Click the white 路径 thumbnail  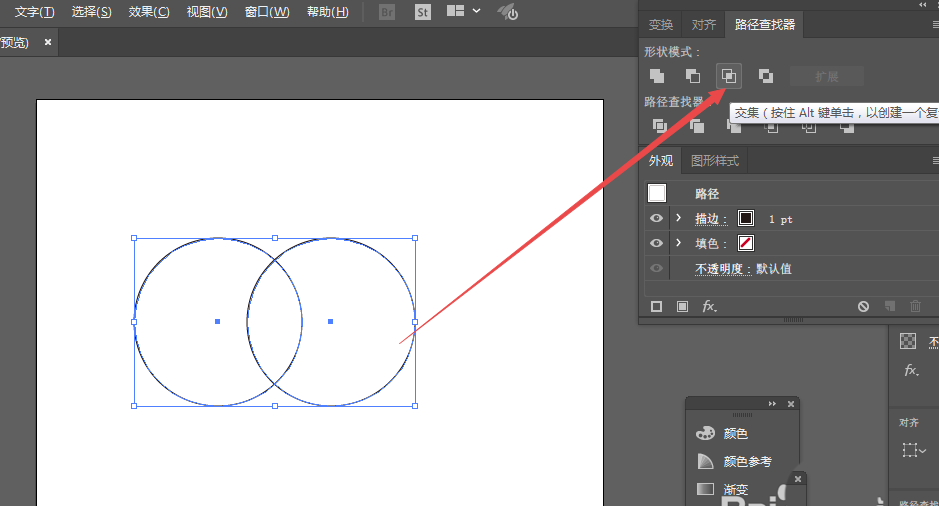click(657, 193)
